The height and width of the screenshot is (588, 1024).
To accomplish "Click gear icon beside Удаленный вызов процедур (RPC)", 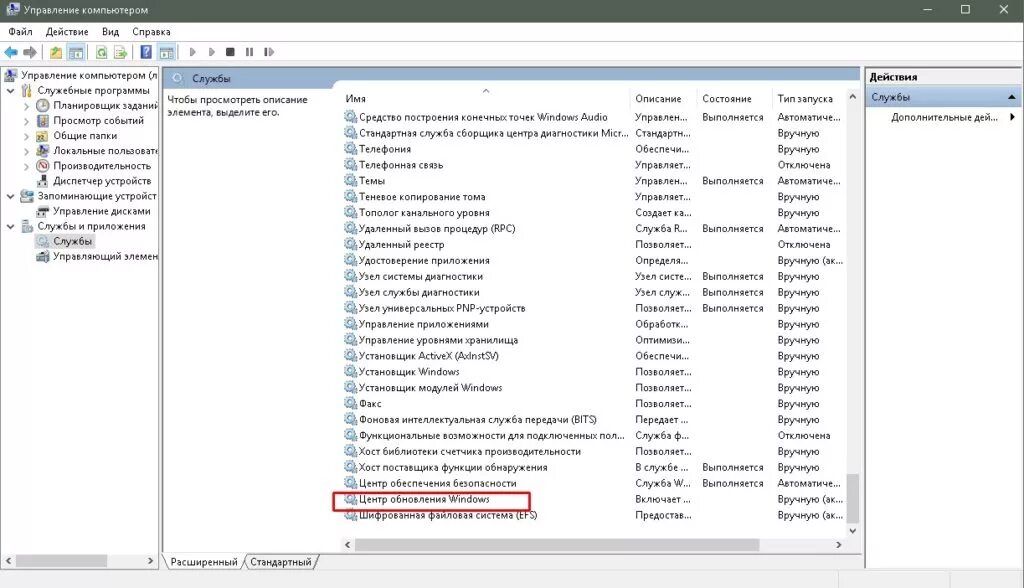I will point(351,228).
